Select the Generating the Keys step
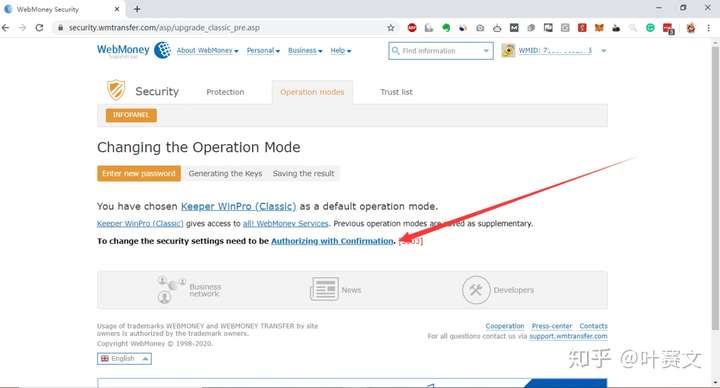The image size is (720, 388). click(x=225, y=174)
